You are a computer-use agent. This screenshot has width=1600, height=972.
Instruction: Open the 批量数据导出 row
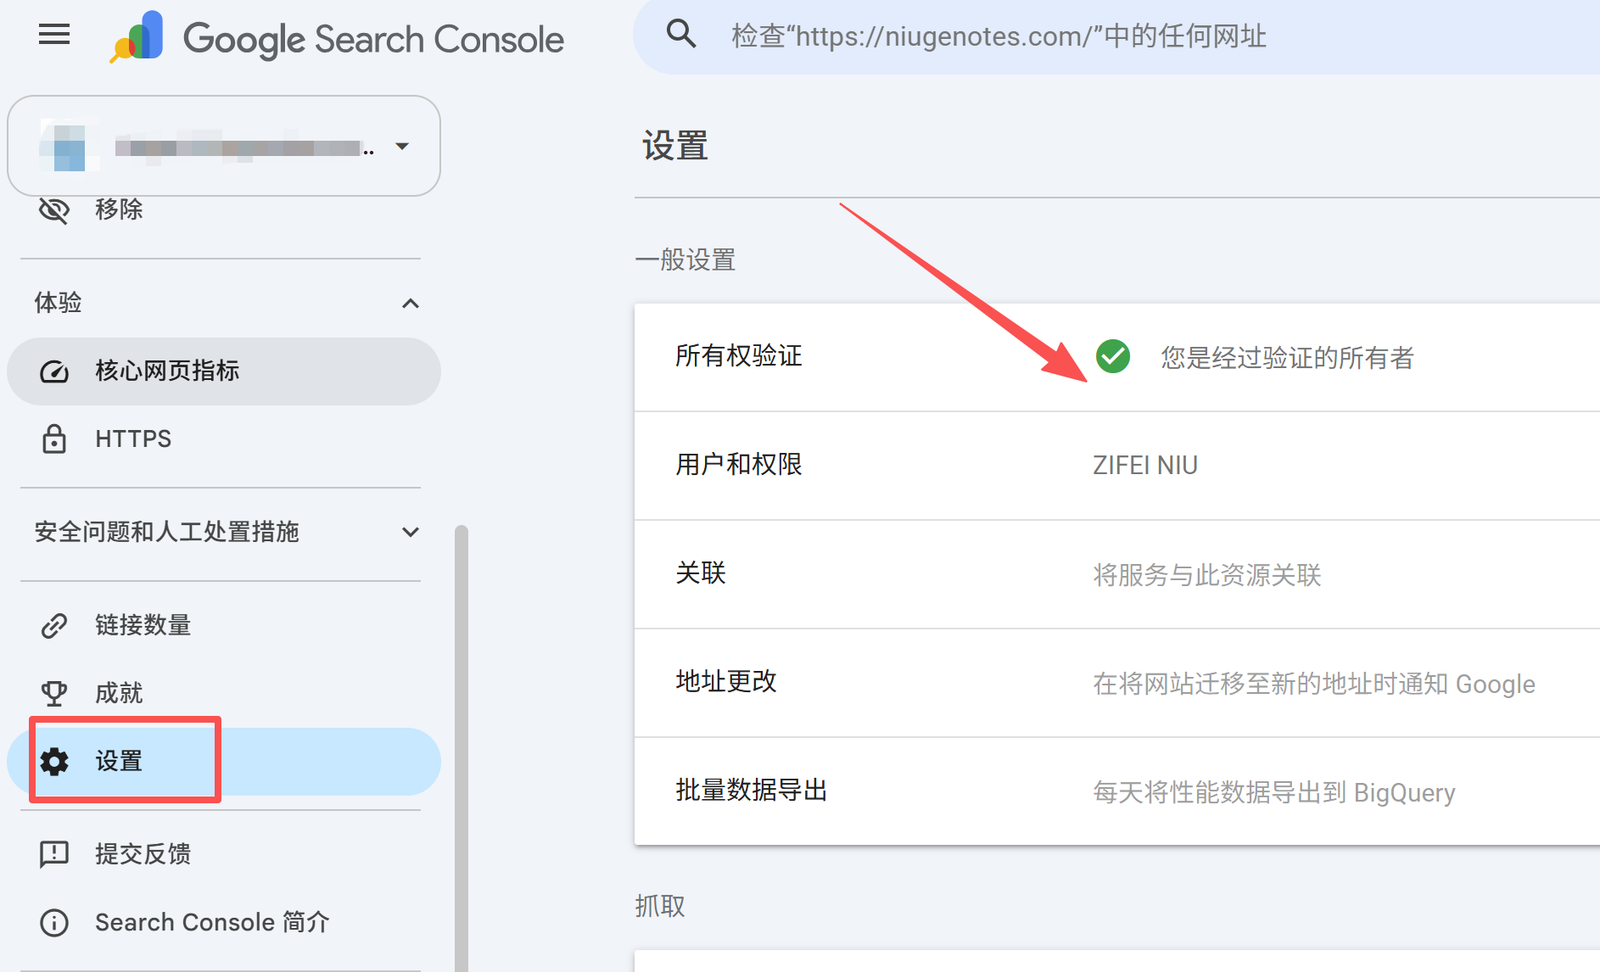point(1117,791)
